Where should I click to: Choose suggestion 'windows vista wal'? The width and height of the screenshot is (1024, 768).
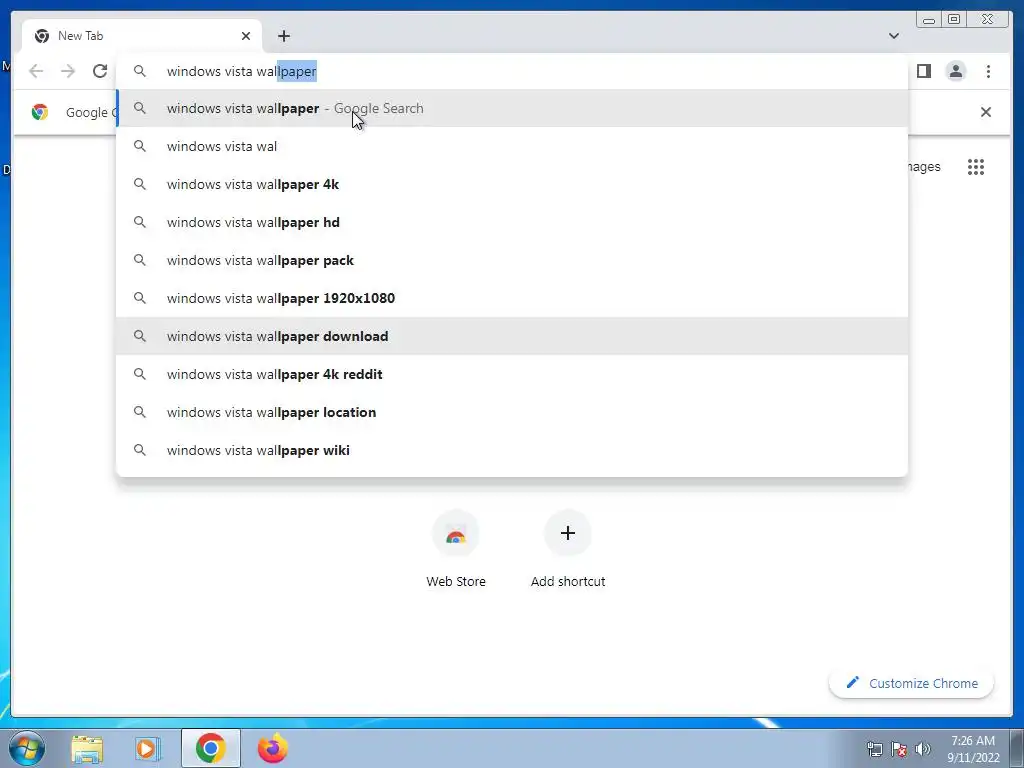[x=512, y=146]
